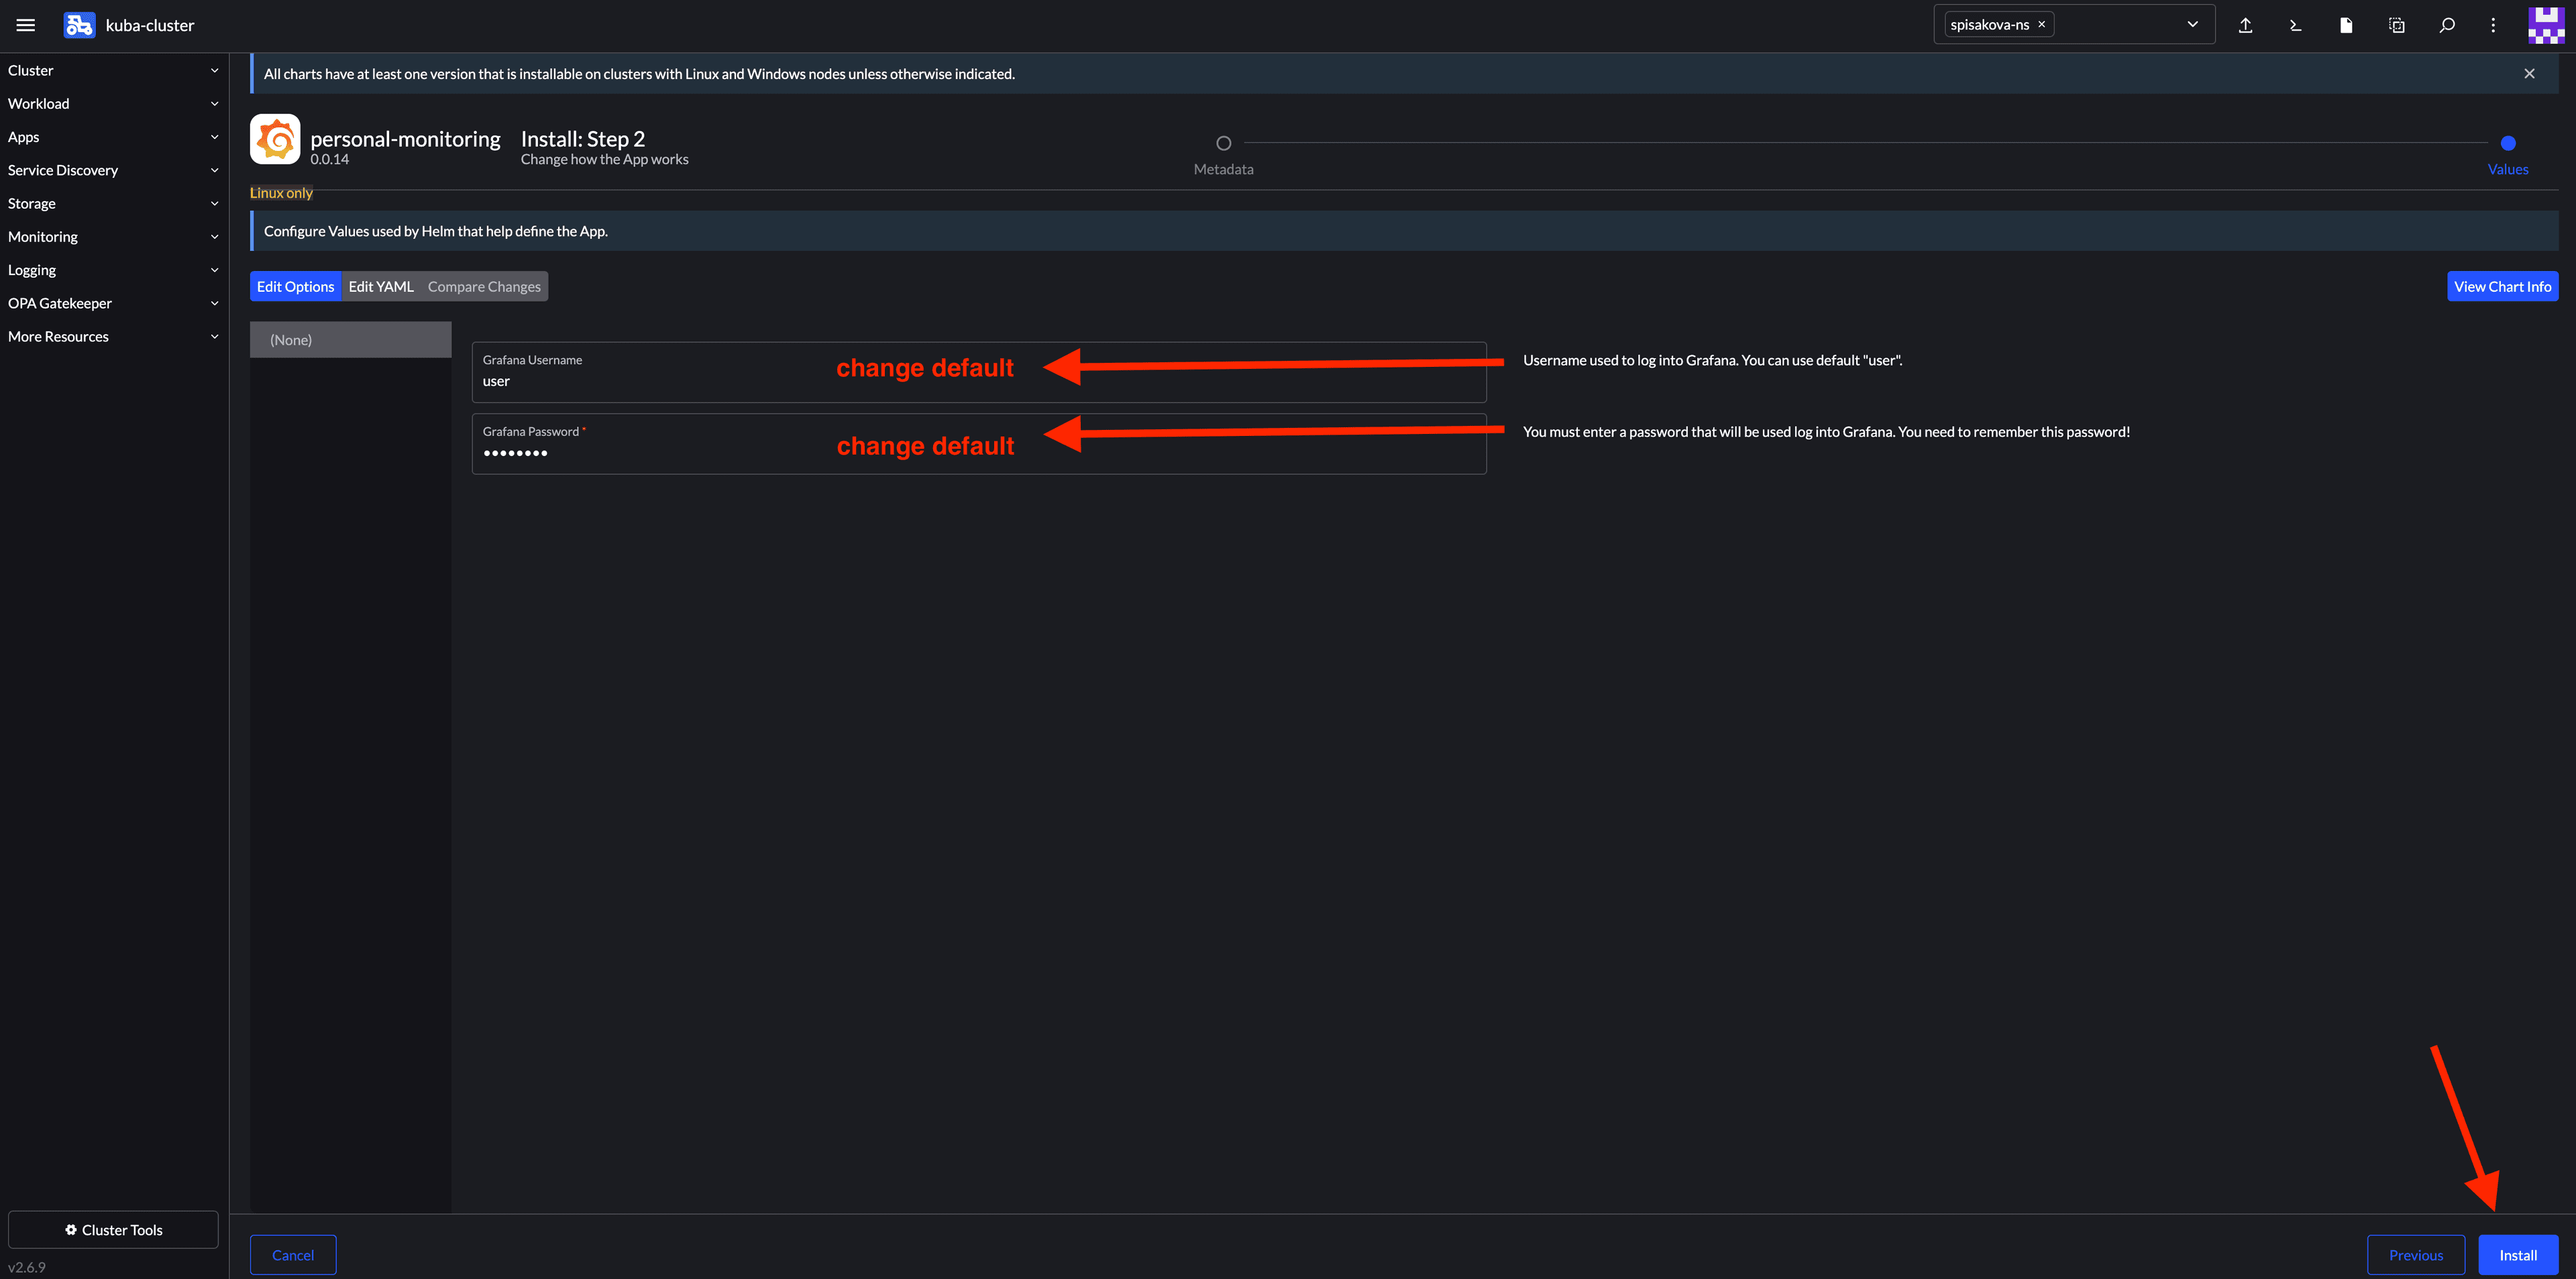Expand the Monitoring sidebar section

112,237
